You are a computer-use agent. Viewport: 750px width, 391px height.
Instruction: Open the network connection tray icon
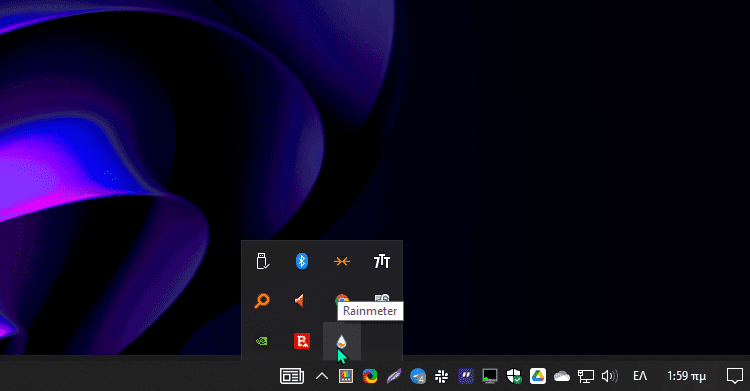click(x=585, y=376)
